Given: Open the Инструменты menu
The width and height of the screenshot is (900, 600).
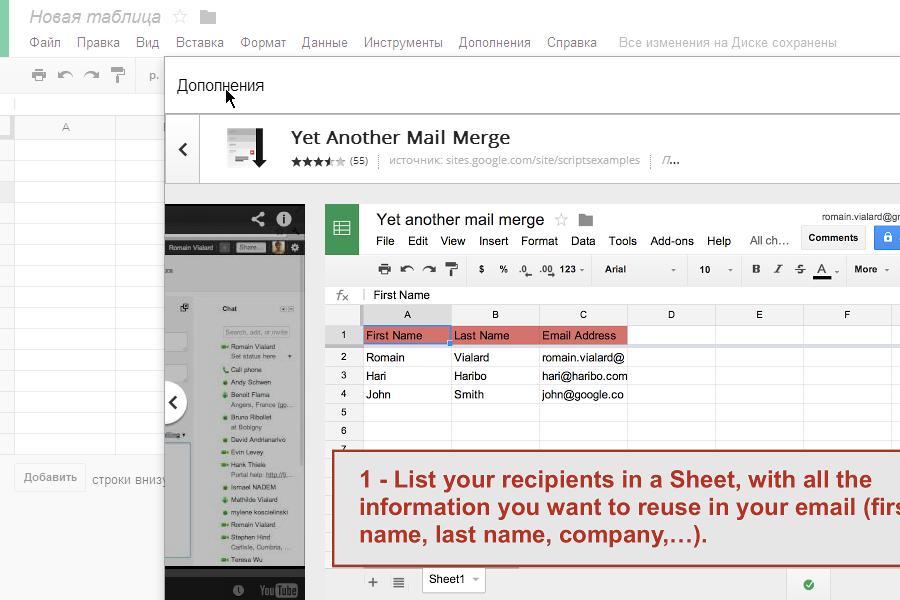Looking at the screenshot, I should (403, 42).
